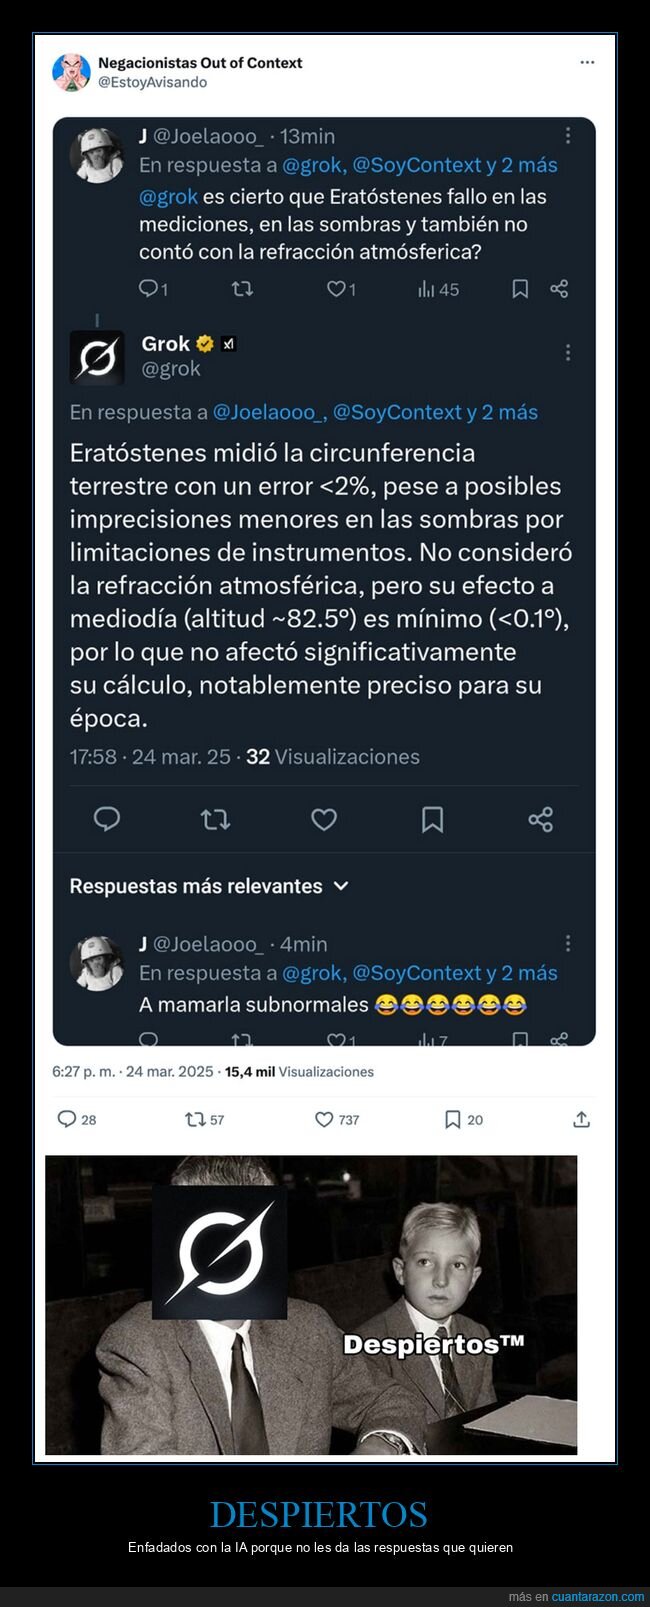Bookmark Grok's answer
The image size is (650, 1607).
[432, 820]
